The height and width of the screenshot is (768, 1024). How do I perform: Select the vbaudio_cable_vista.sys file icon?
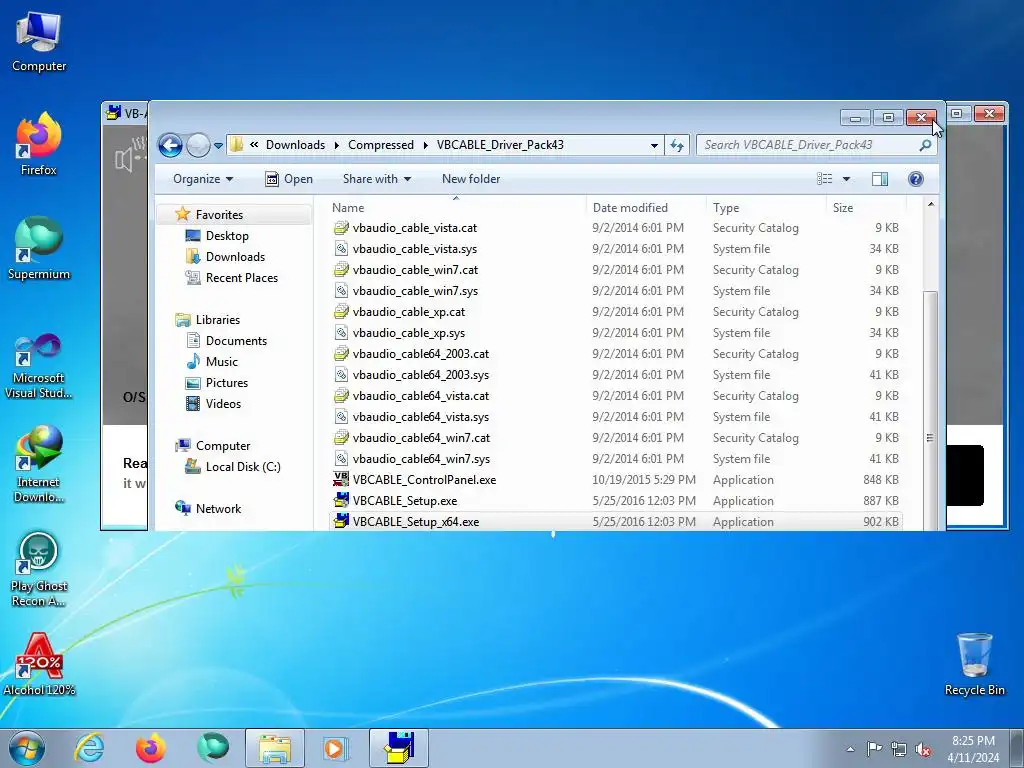[341, 249]
